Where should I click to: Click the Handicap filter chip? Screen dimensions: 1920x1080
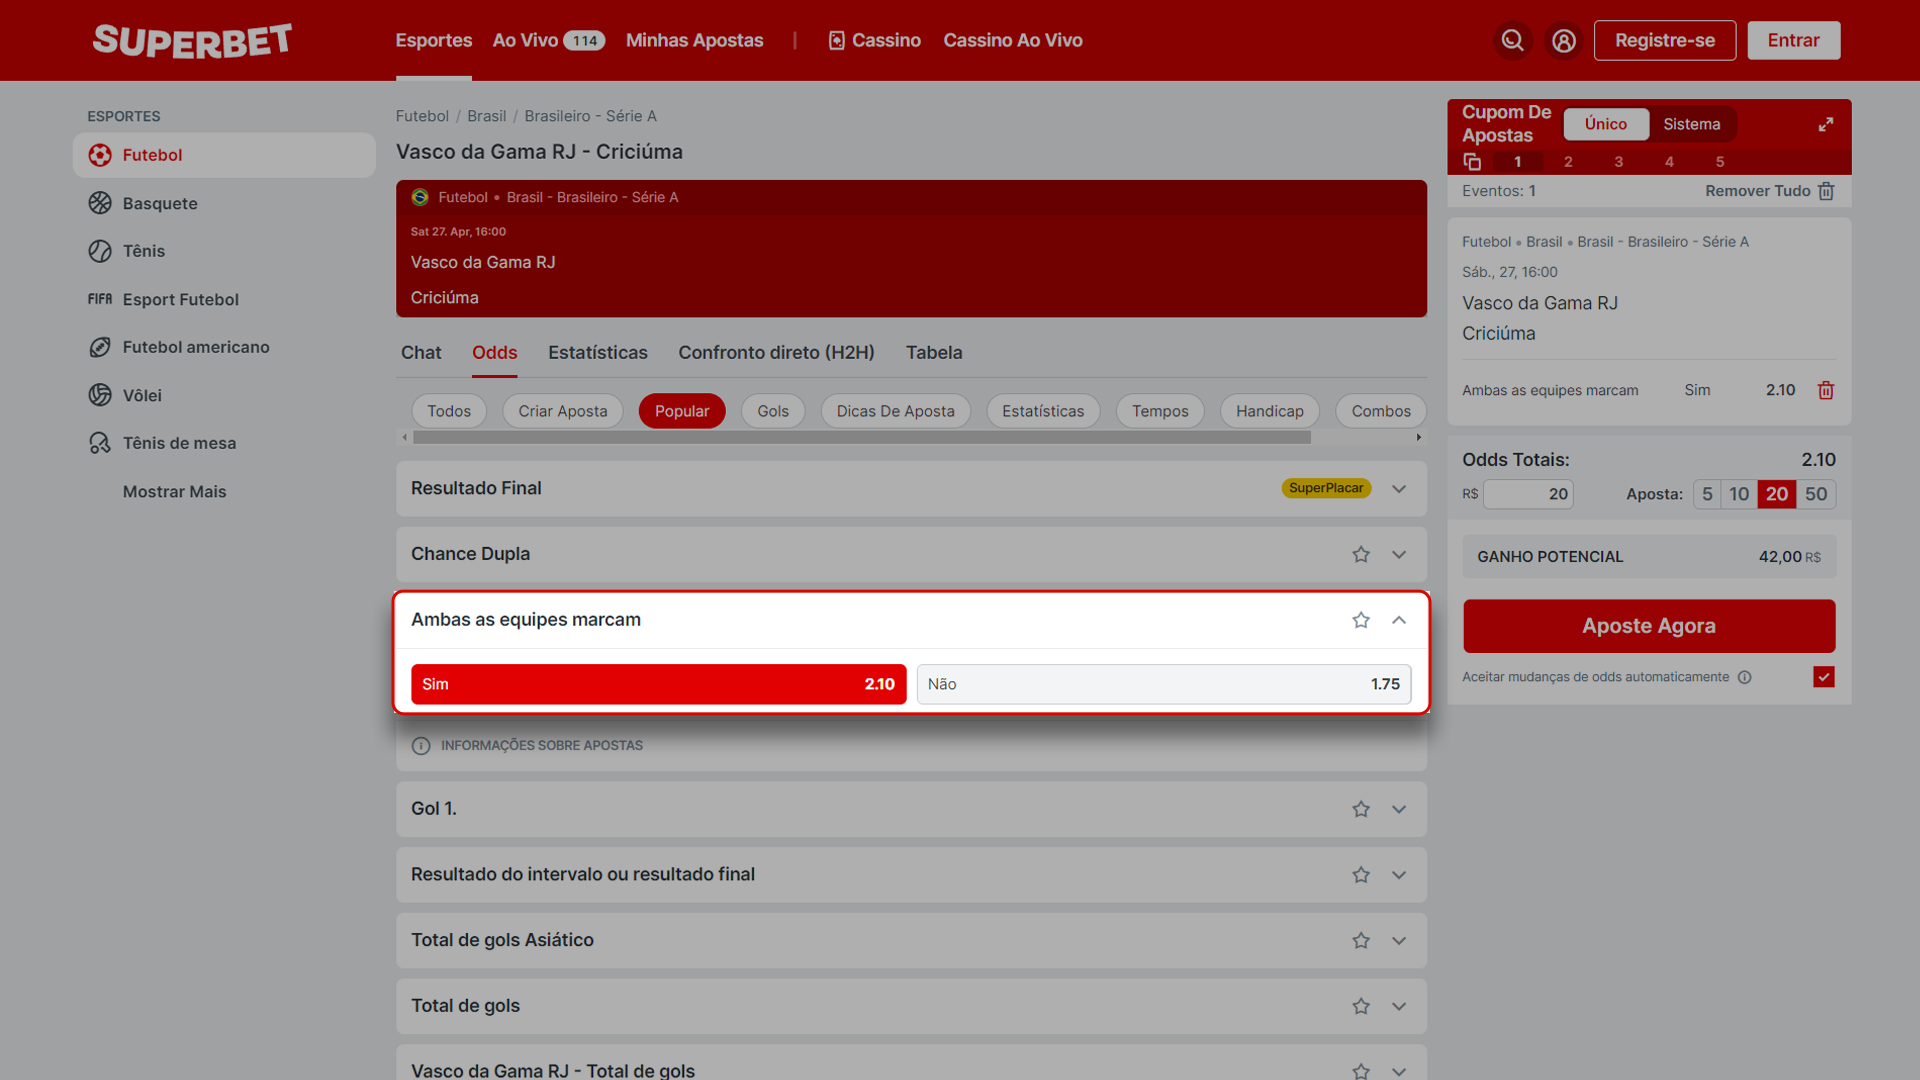[x=1269, y=411]
